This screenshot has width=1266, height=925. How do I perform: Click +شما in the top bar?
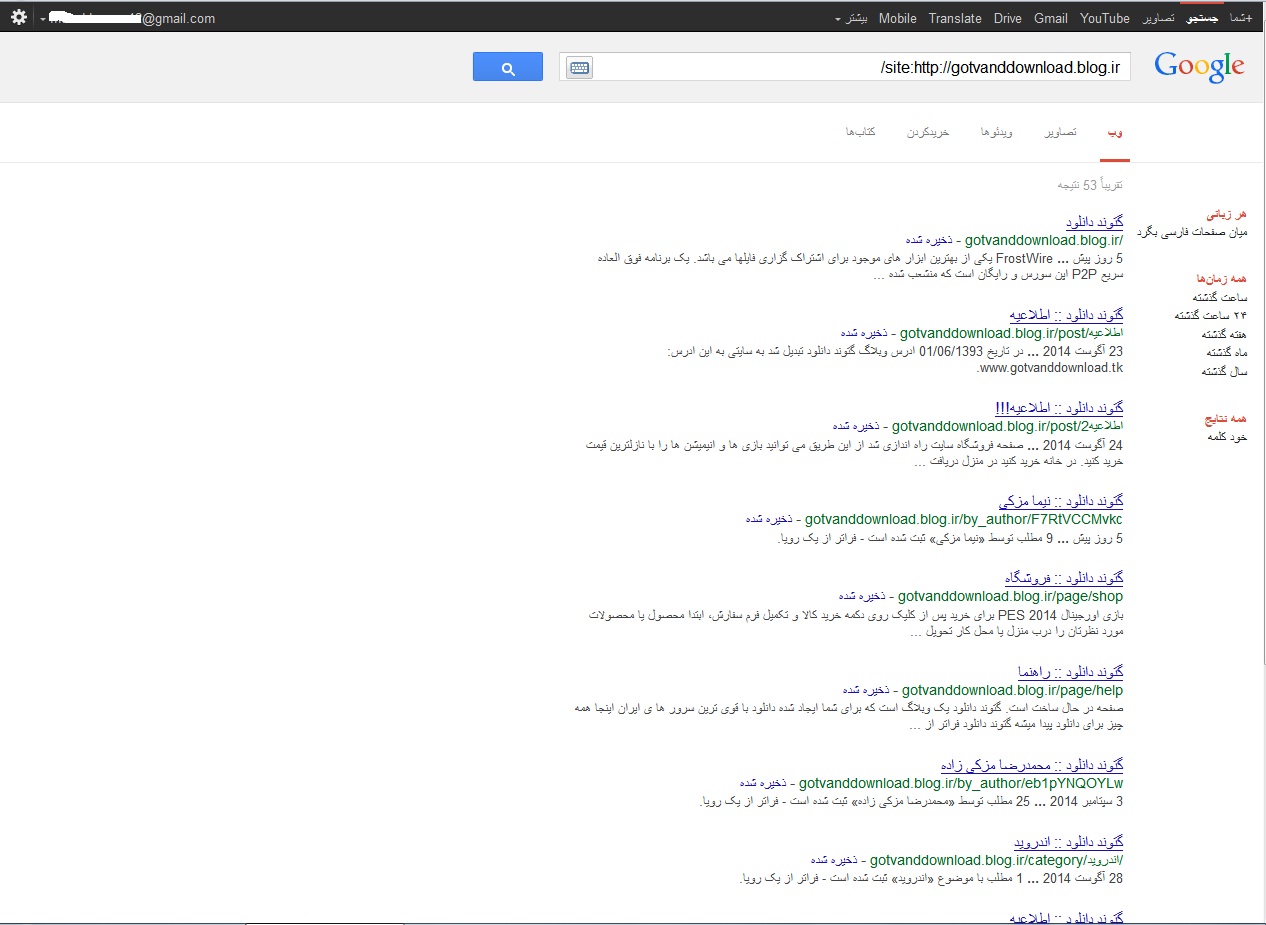(1241, 18)
